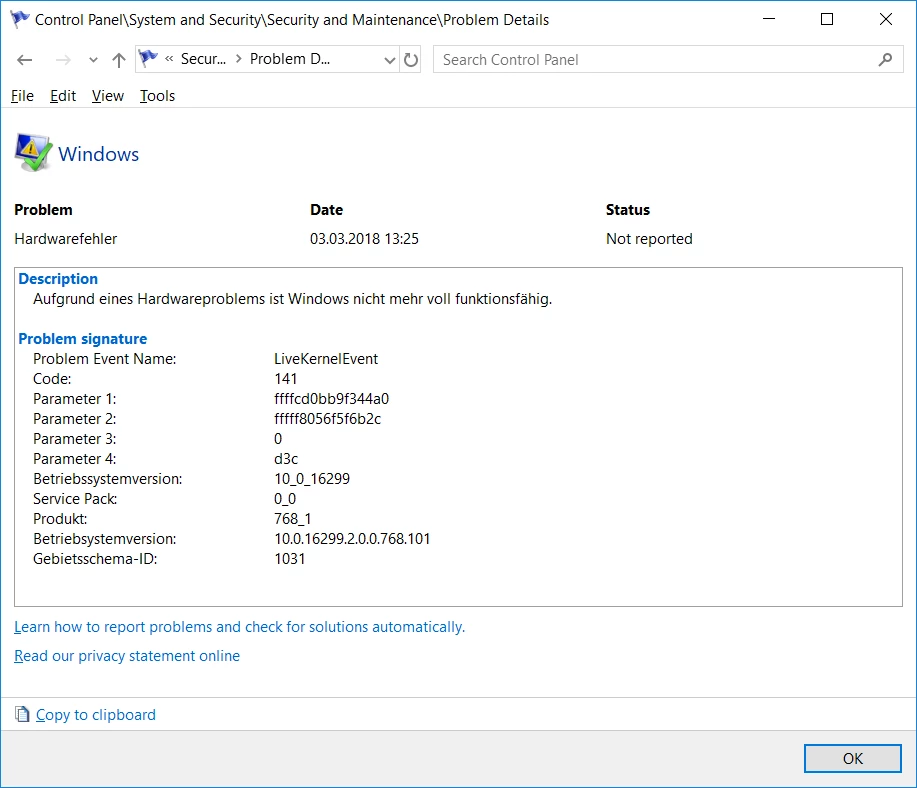
Task: Select Parameter 4 value d3c
Action: tap(286, 459)
